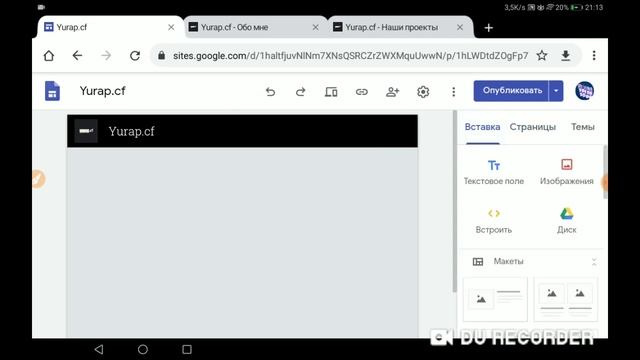Tap the Android recent apps button
640x360 pixels.
pos(187,349)
